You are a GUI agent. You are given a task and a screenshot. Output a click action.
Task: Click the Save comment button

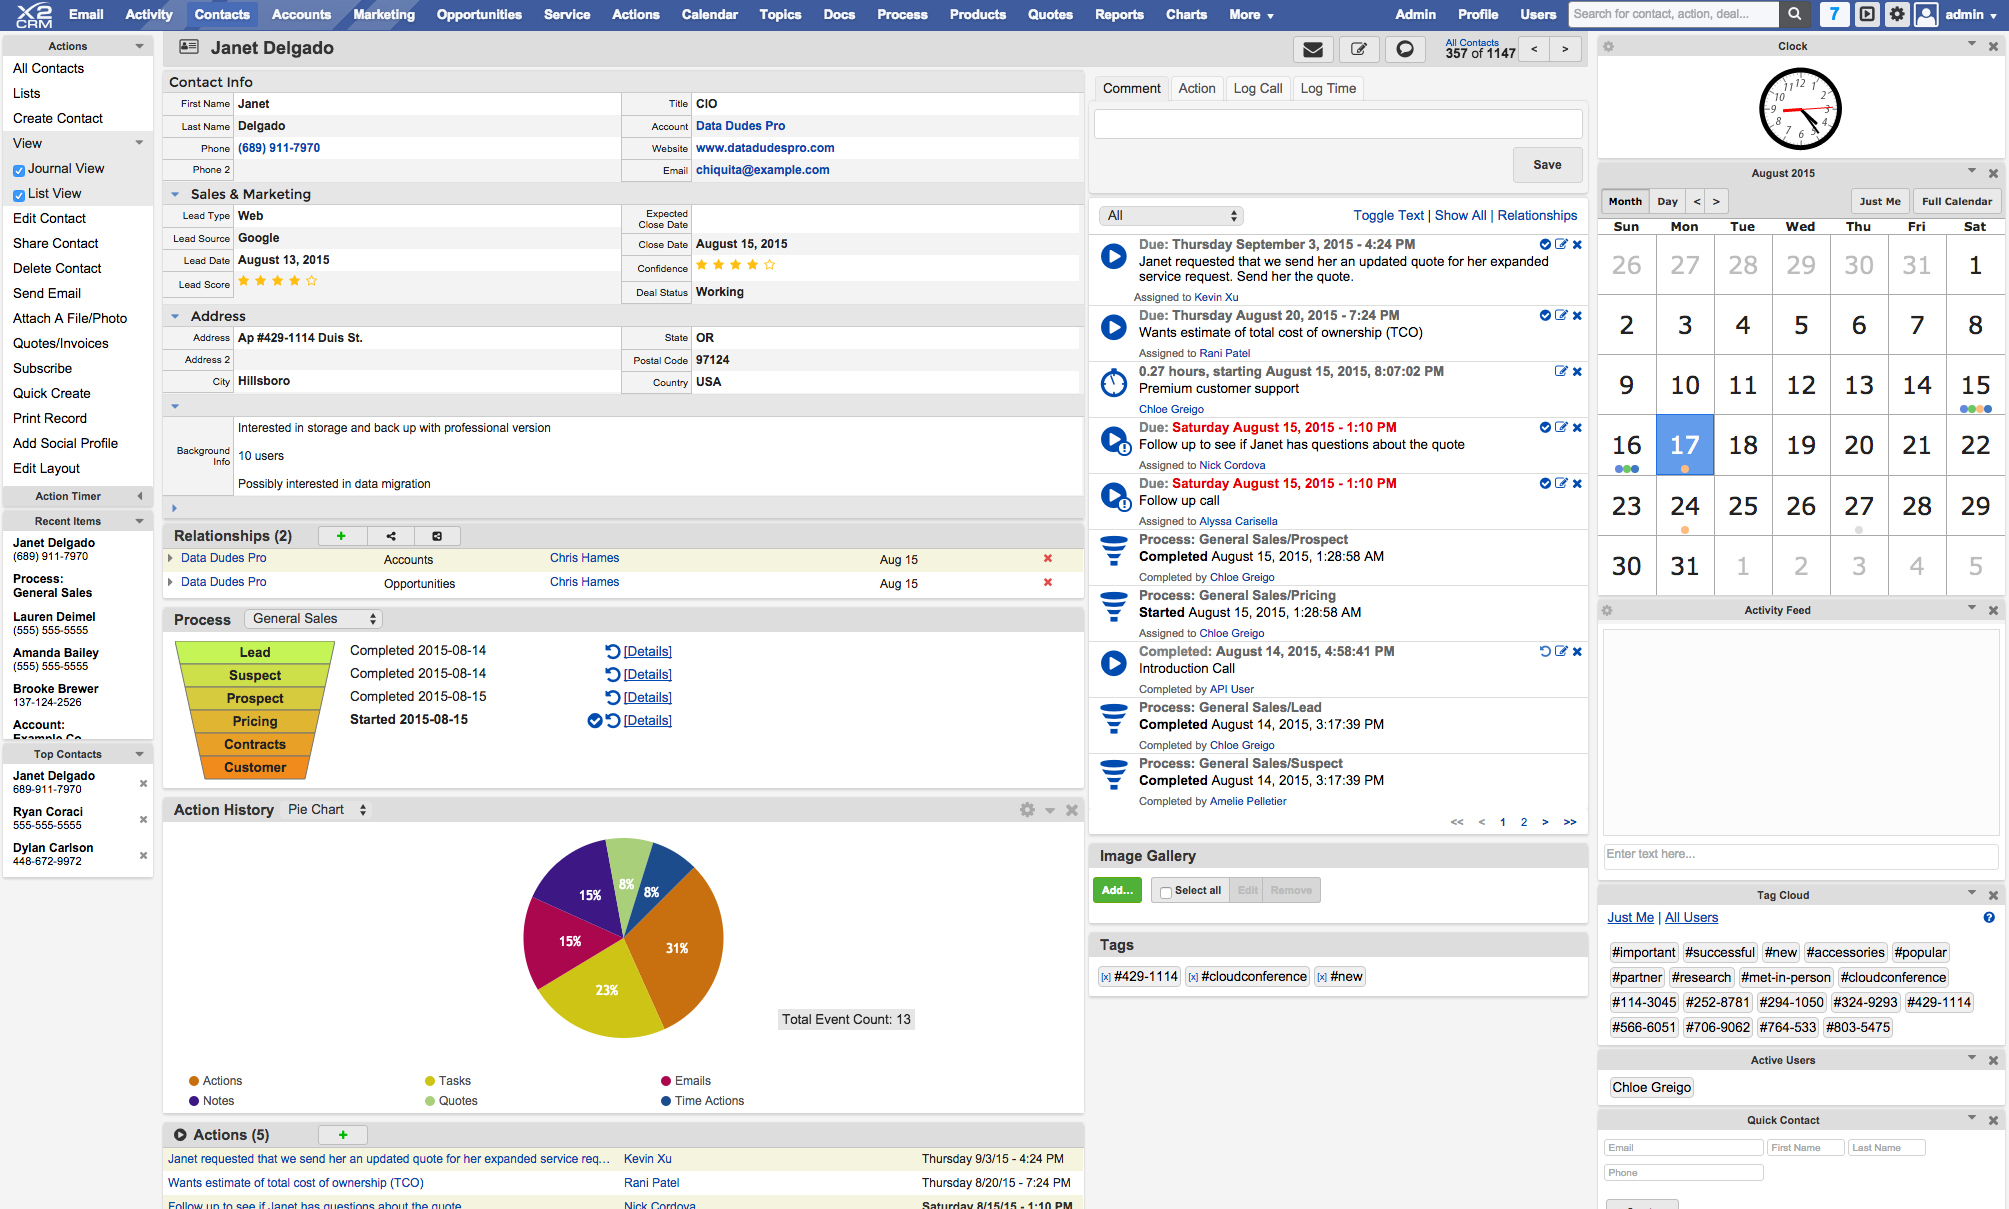pyautogui.click(x=1546, y=165)
